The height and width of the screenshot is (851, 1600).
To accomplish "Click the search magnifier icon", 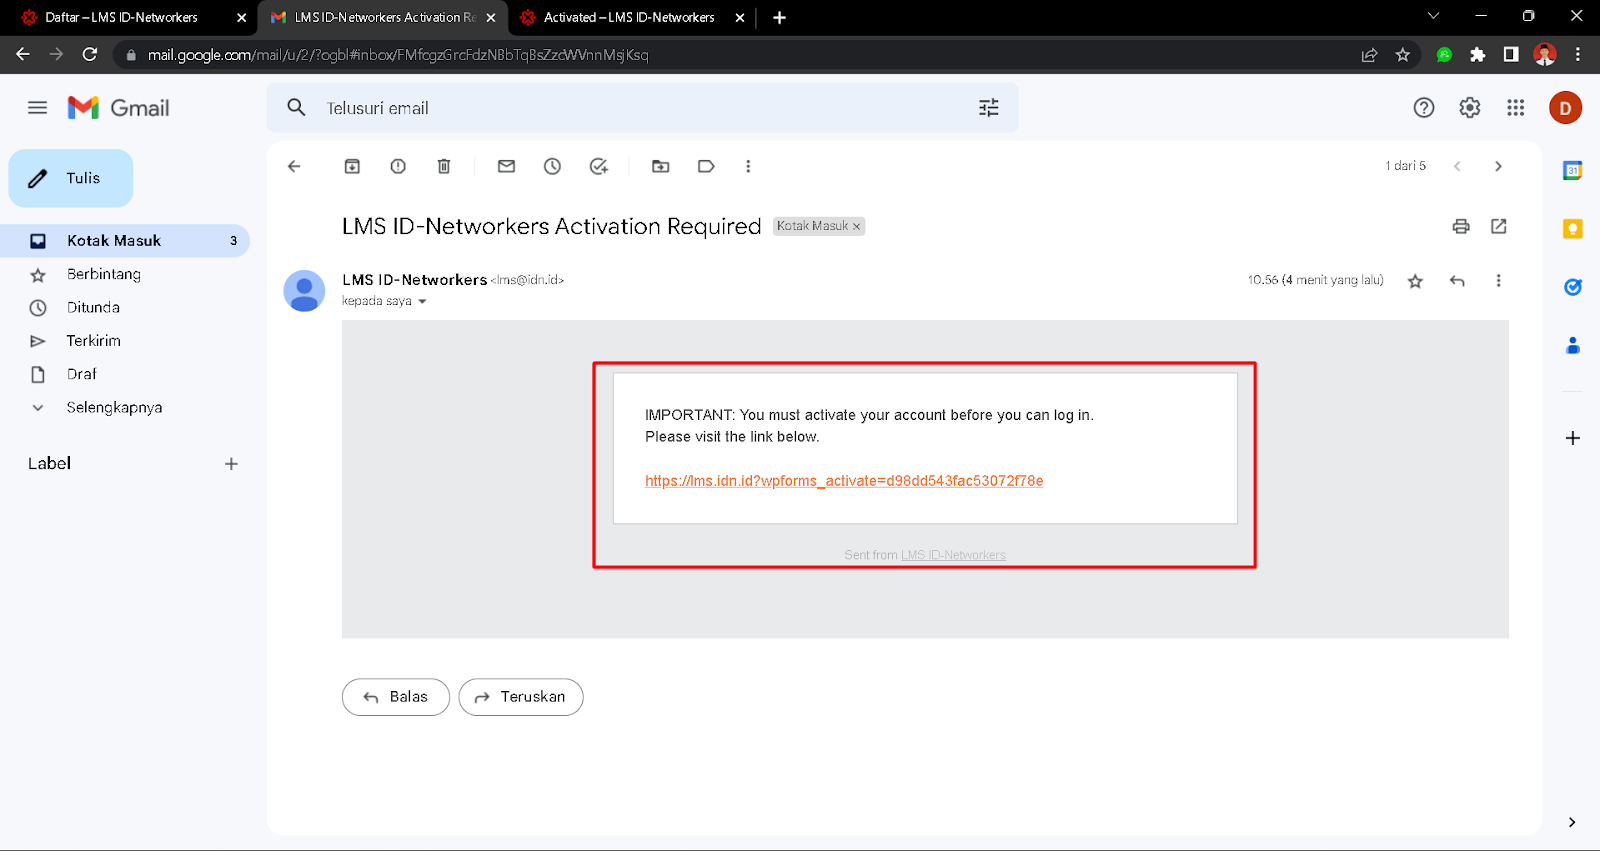I will coord(296,107).
